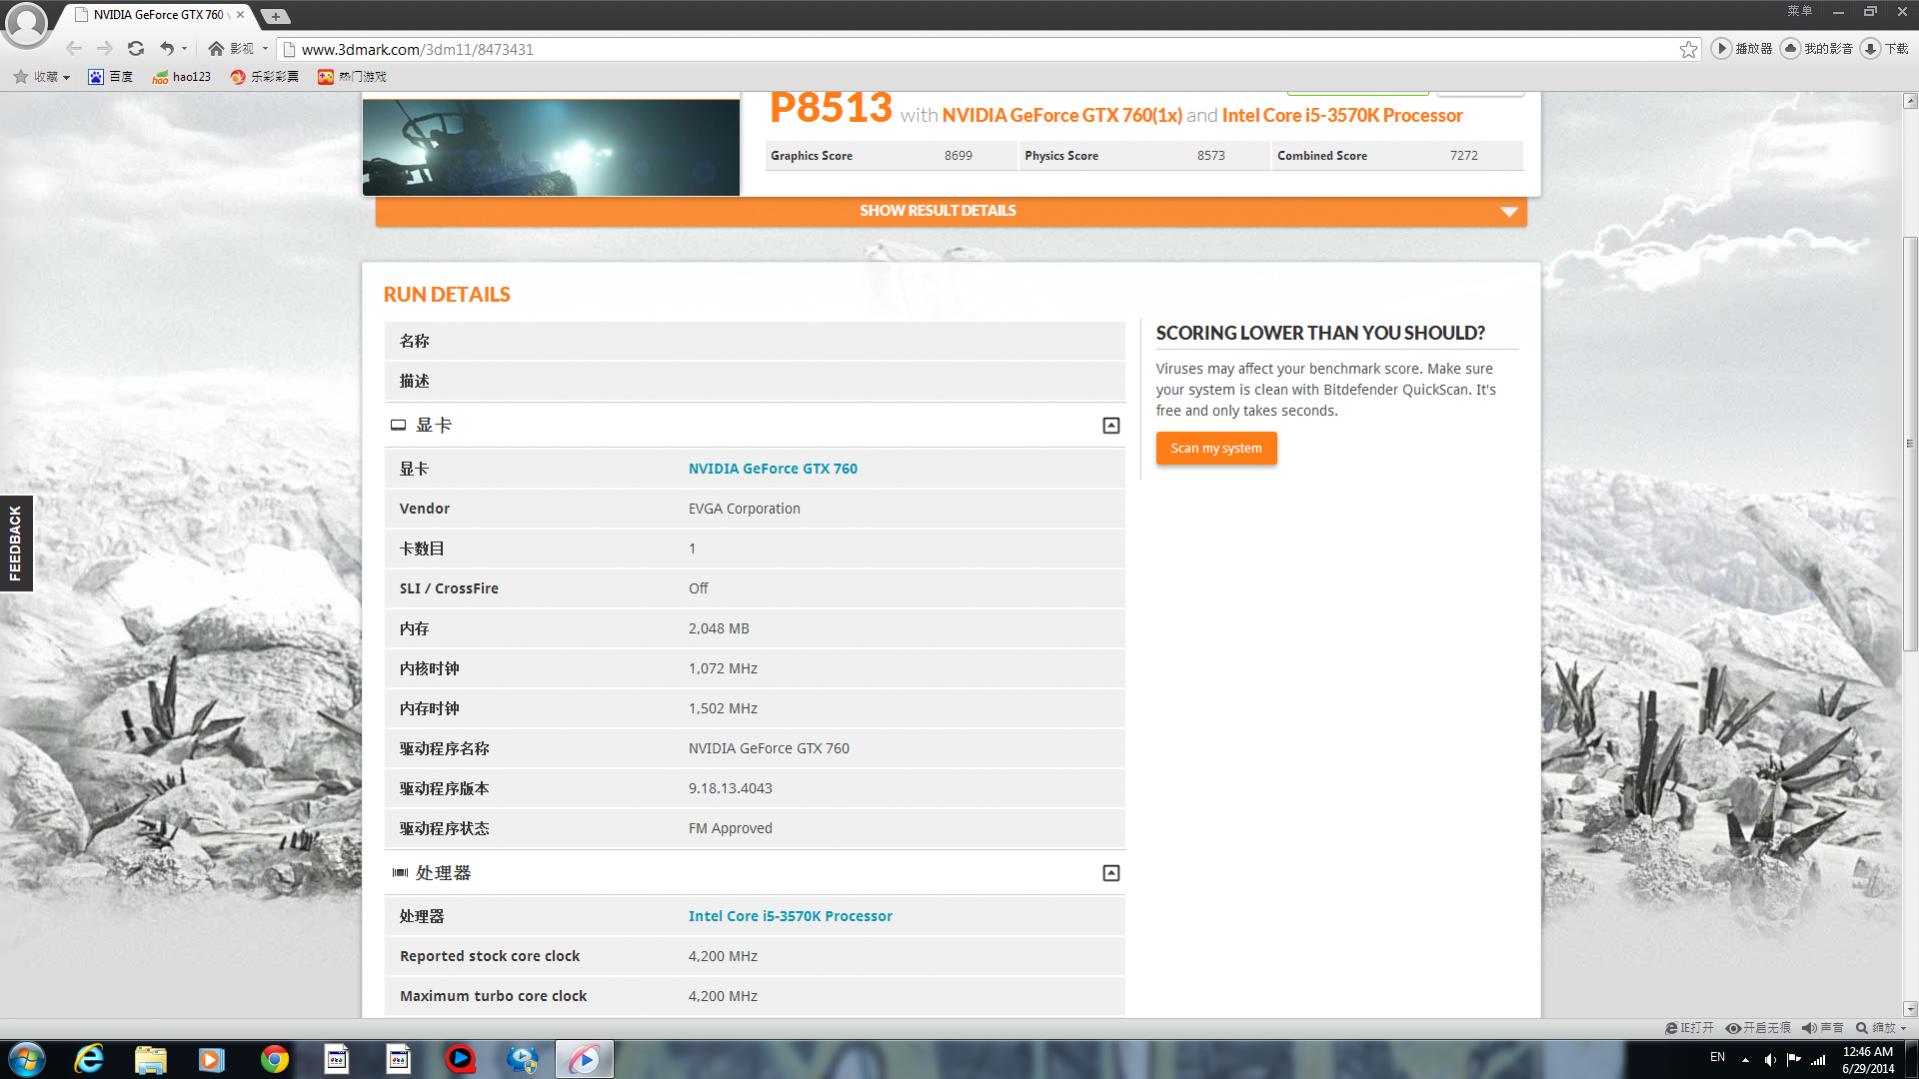The image size is (1919, 1079).
Task: Open the shield-and-monitor taskbar icon
Action: pyautogui.click(x=522, y=1059)
